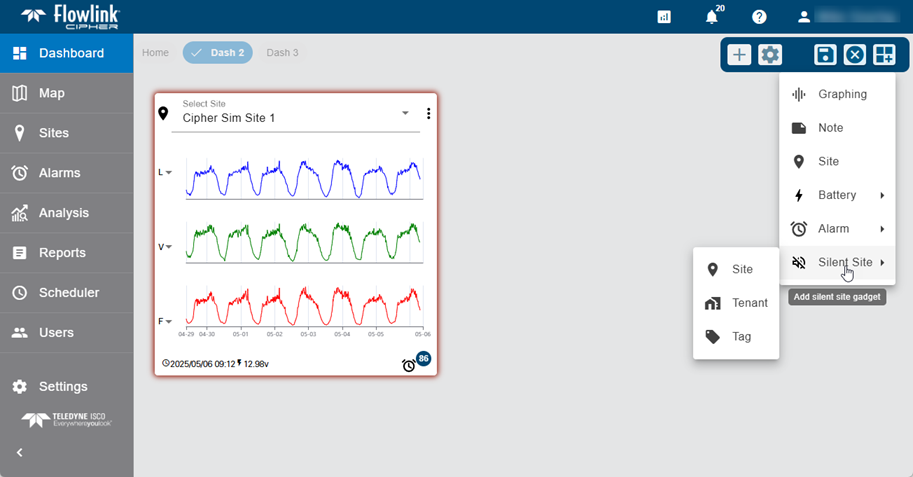This screenshot has width=913, height=477.
Task: Expand the F graph channel dropdown
Action: [163, 321]
